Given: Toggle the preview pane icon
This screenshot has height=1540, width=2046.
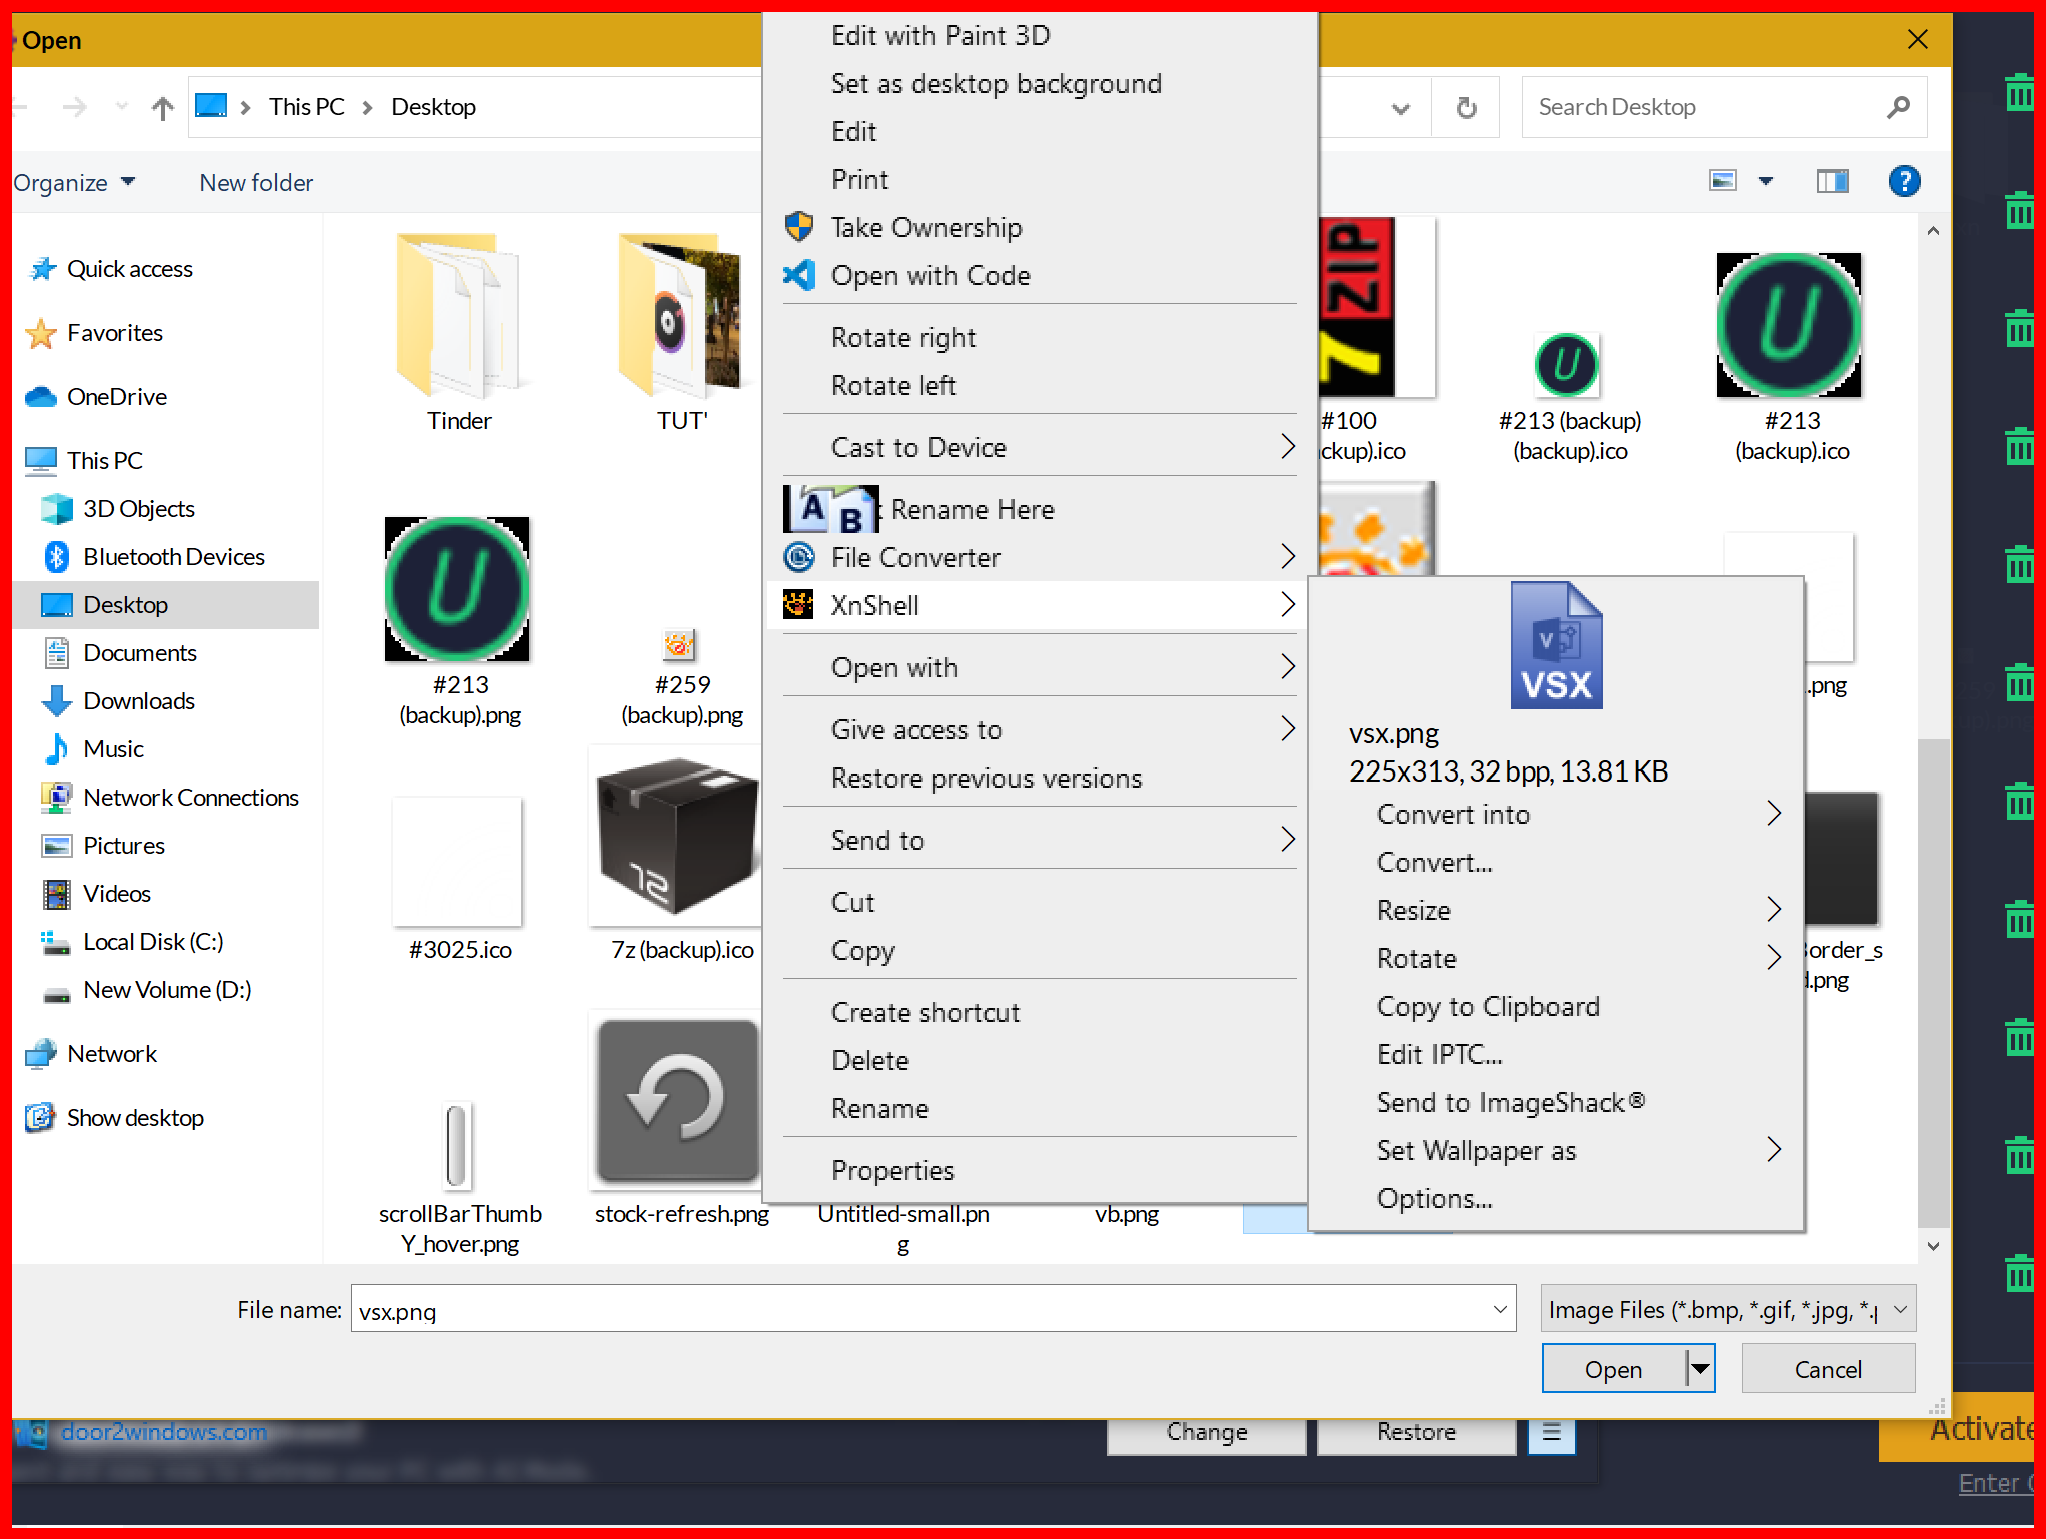Looking at the screenshot, I should coord(1832,181).
